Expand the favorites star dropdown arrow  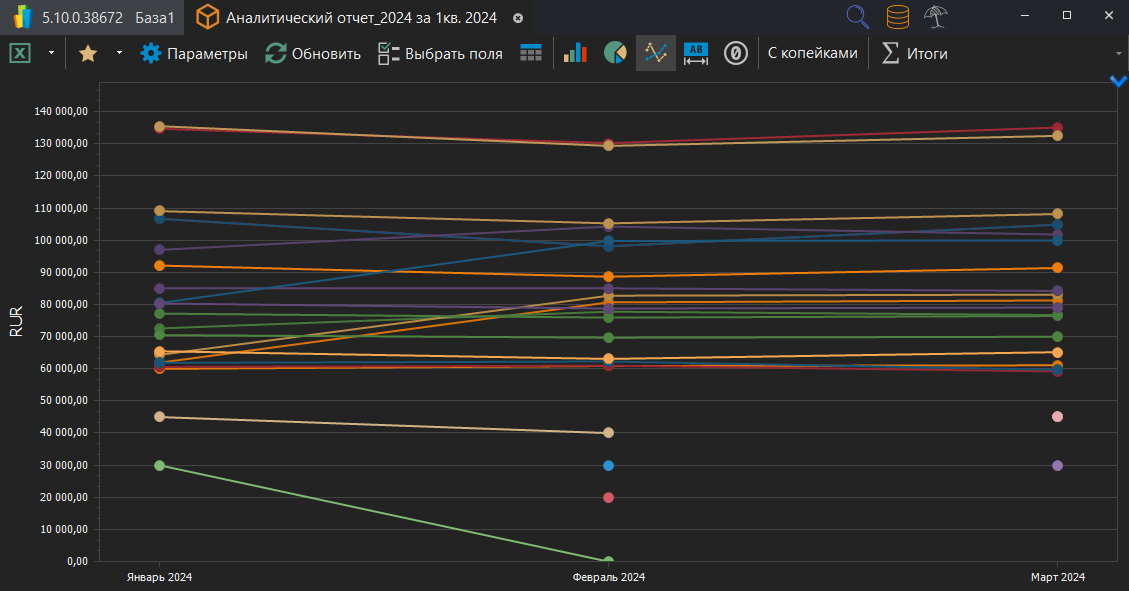[119, 53]
